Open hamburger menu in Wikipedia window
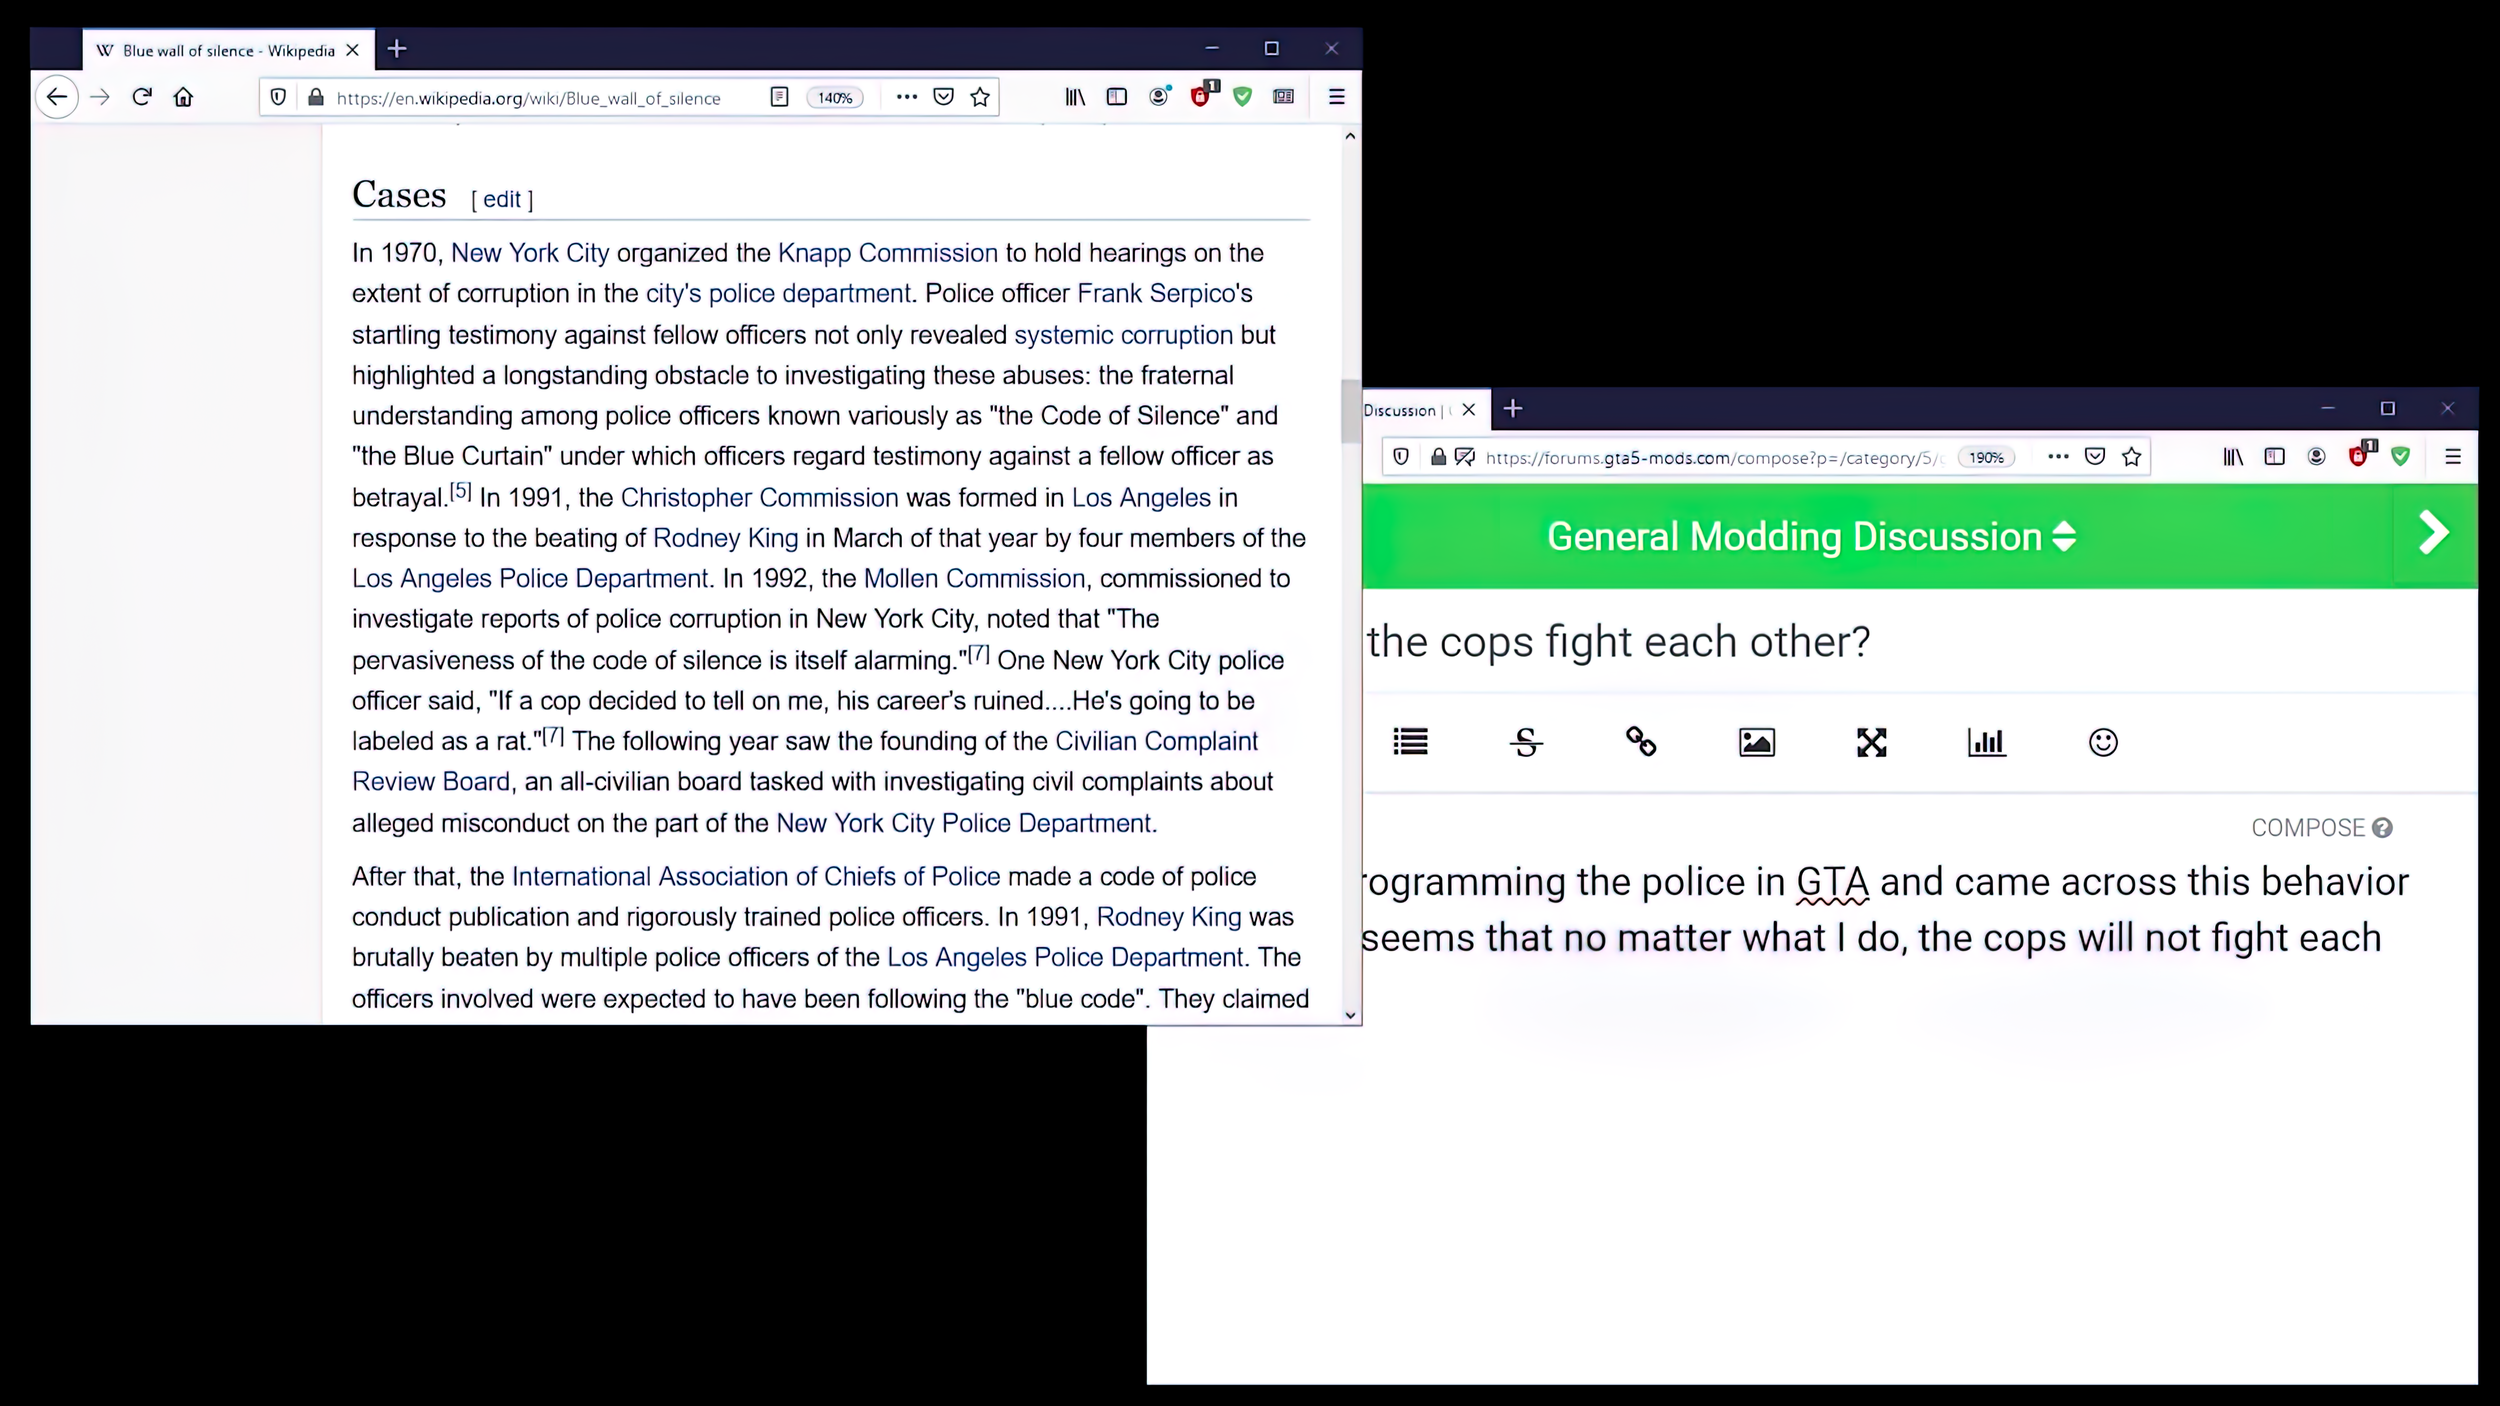The image size is (2500, 1406). [1336, 97]
